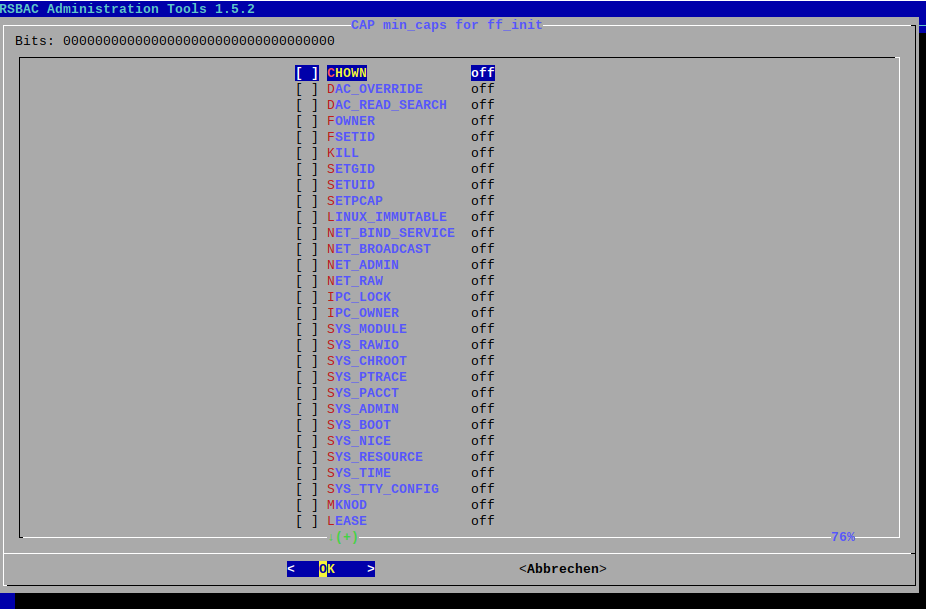Pick the SYS_NICE entry text
The image size is (926, 609).
pos(358,441)
